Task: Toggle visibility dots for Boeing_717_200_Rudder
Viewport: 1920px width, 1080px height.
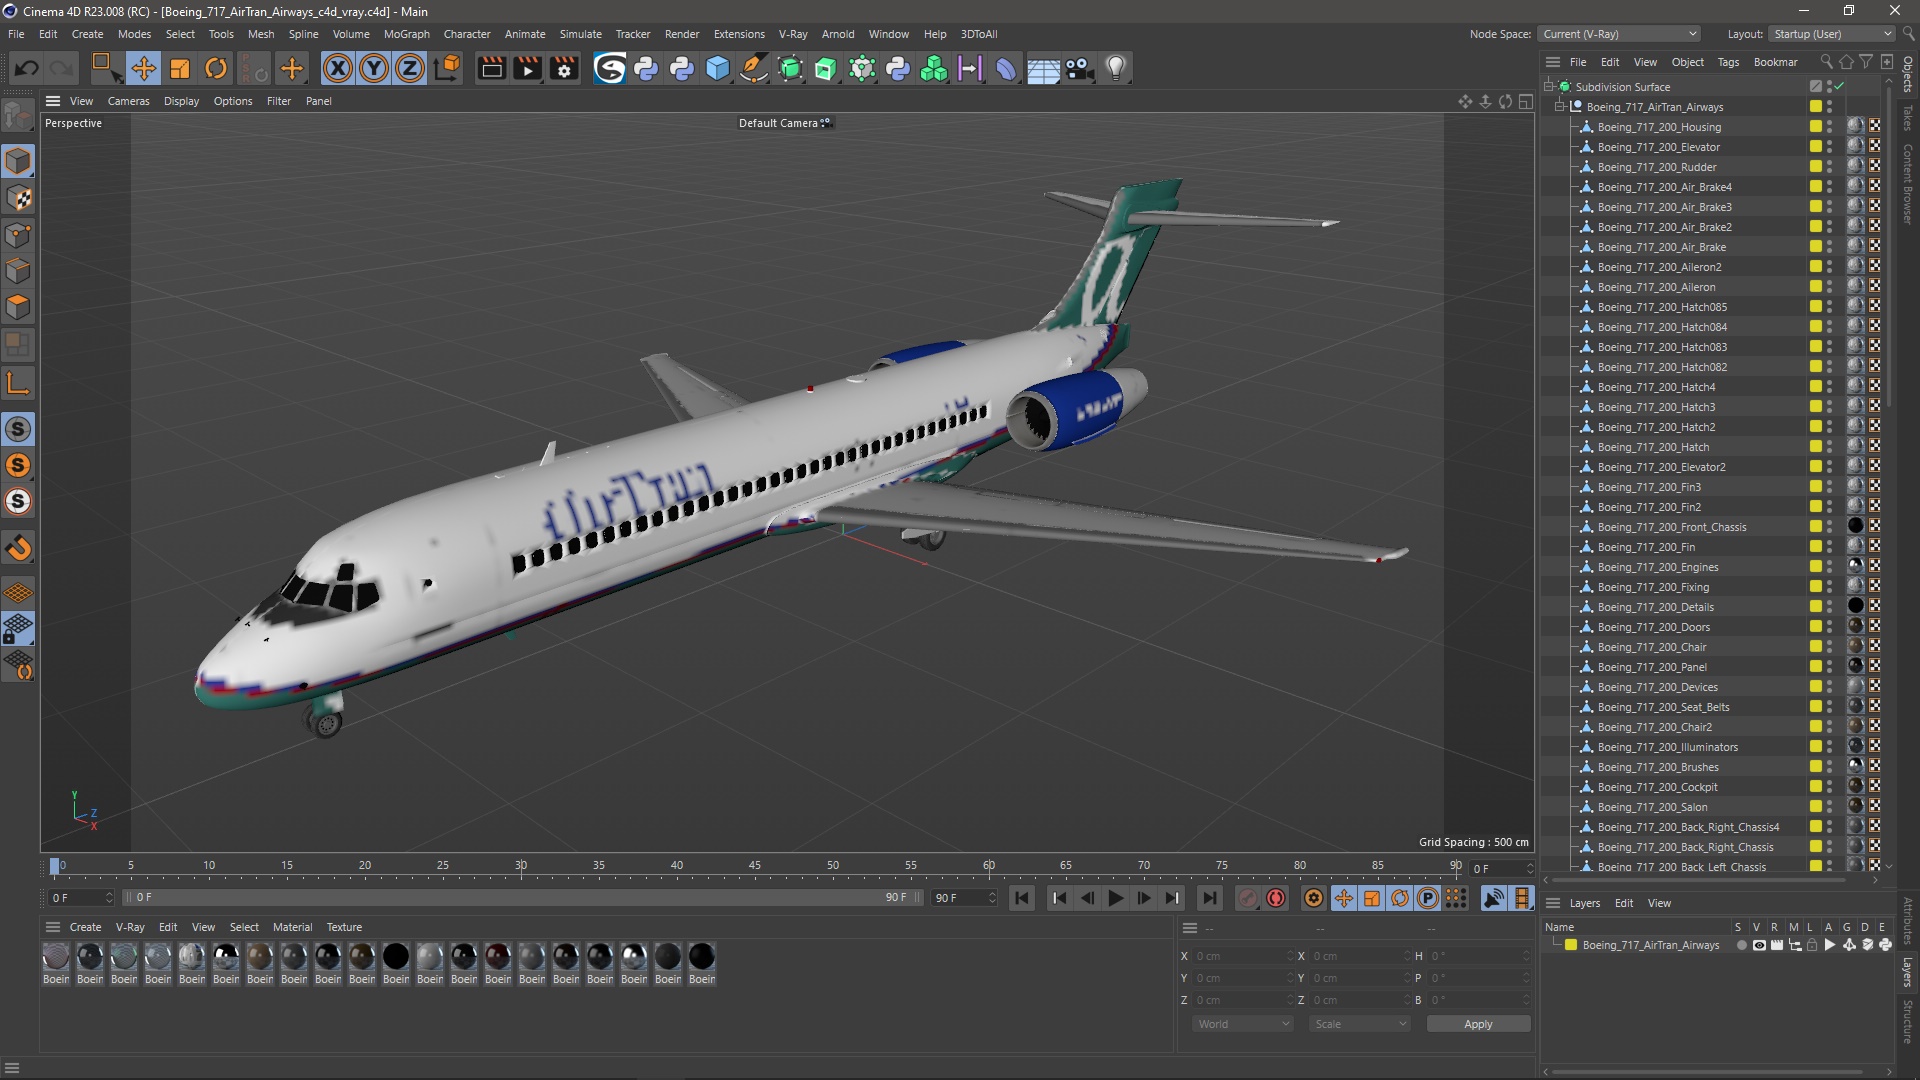Action: 1829,167
